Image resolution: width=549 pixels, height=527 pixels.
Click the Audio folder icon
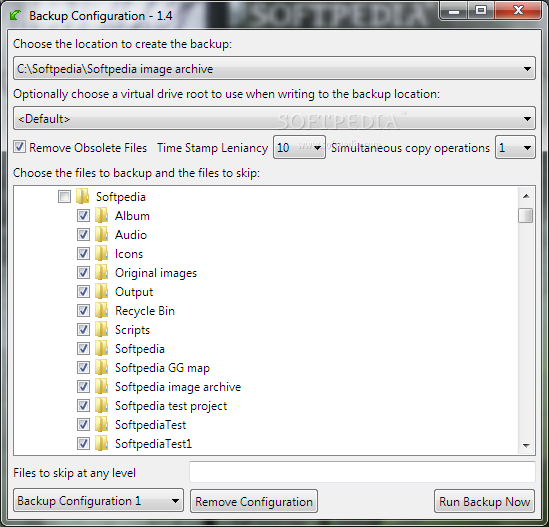[102, 234]
